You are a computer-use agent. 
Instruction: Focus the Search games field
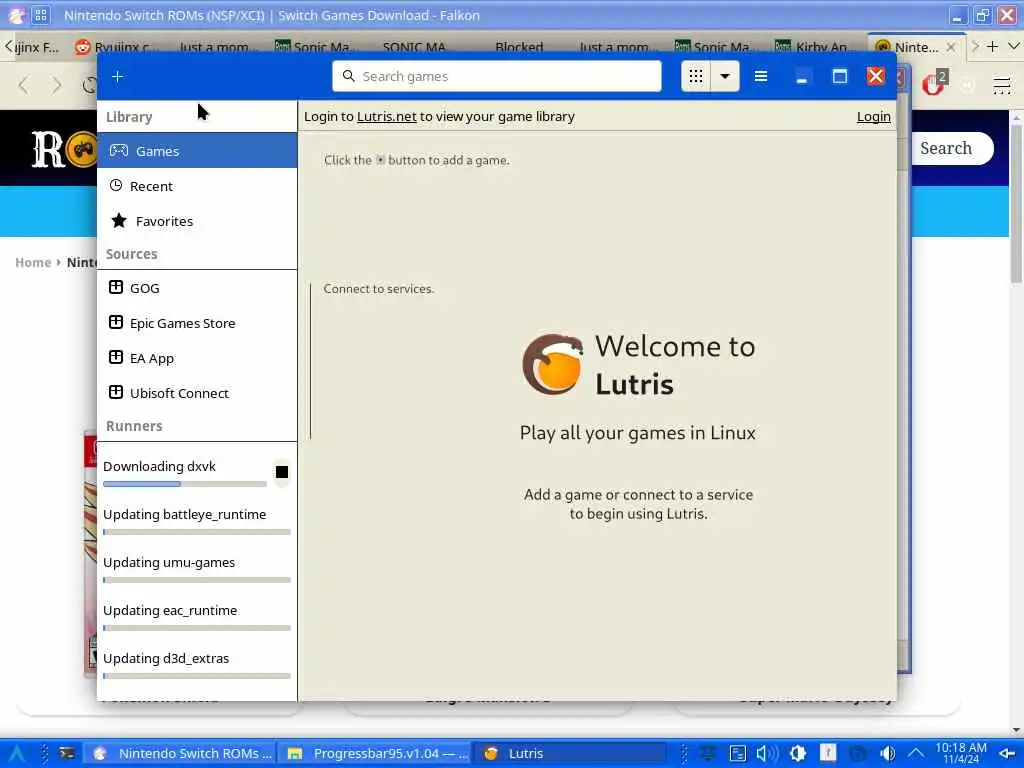[x=496, y=76]
